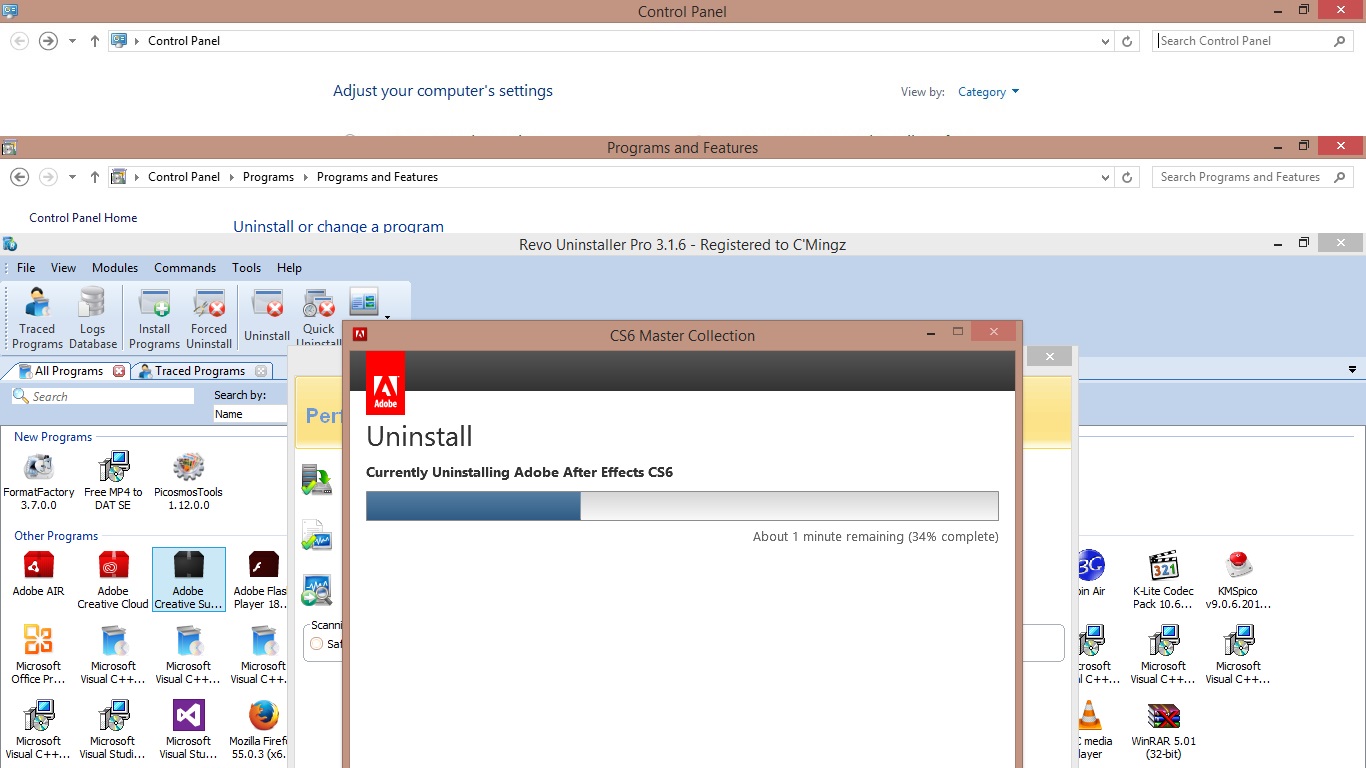The image size is (1366, 768).
Task: Open the Tools menu
Action: coord(246,267)
